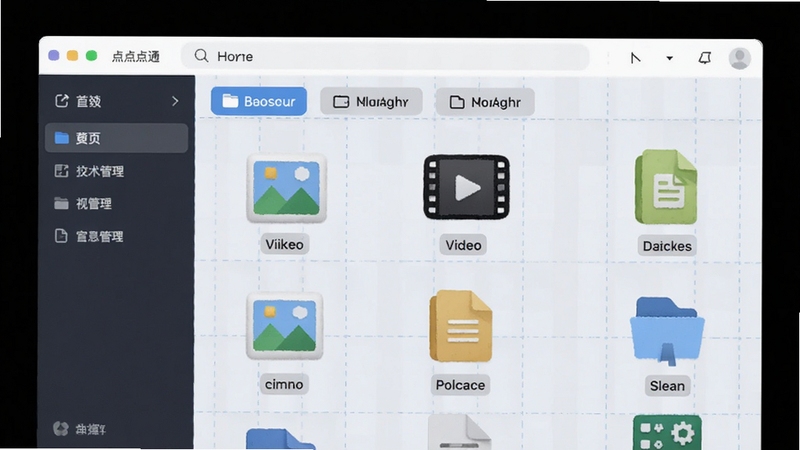Open the Video film-strip icon
800x450 pixels.
466,187
